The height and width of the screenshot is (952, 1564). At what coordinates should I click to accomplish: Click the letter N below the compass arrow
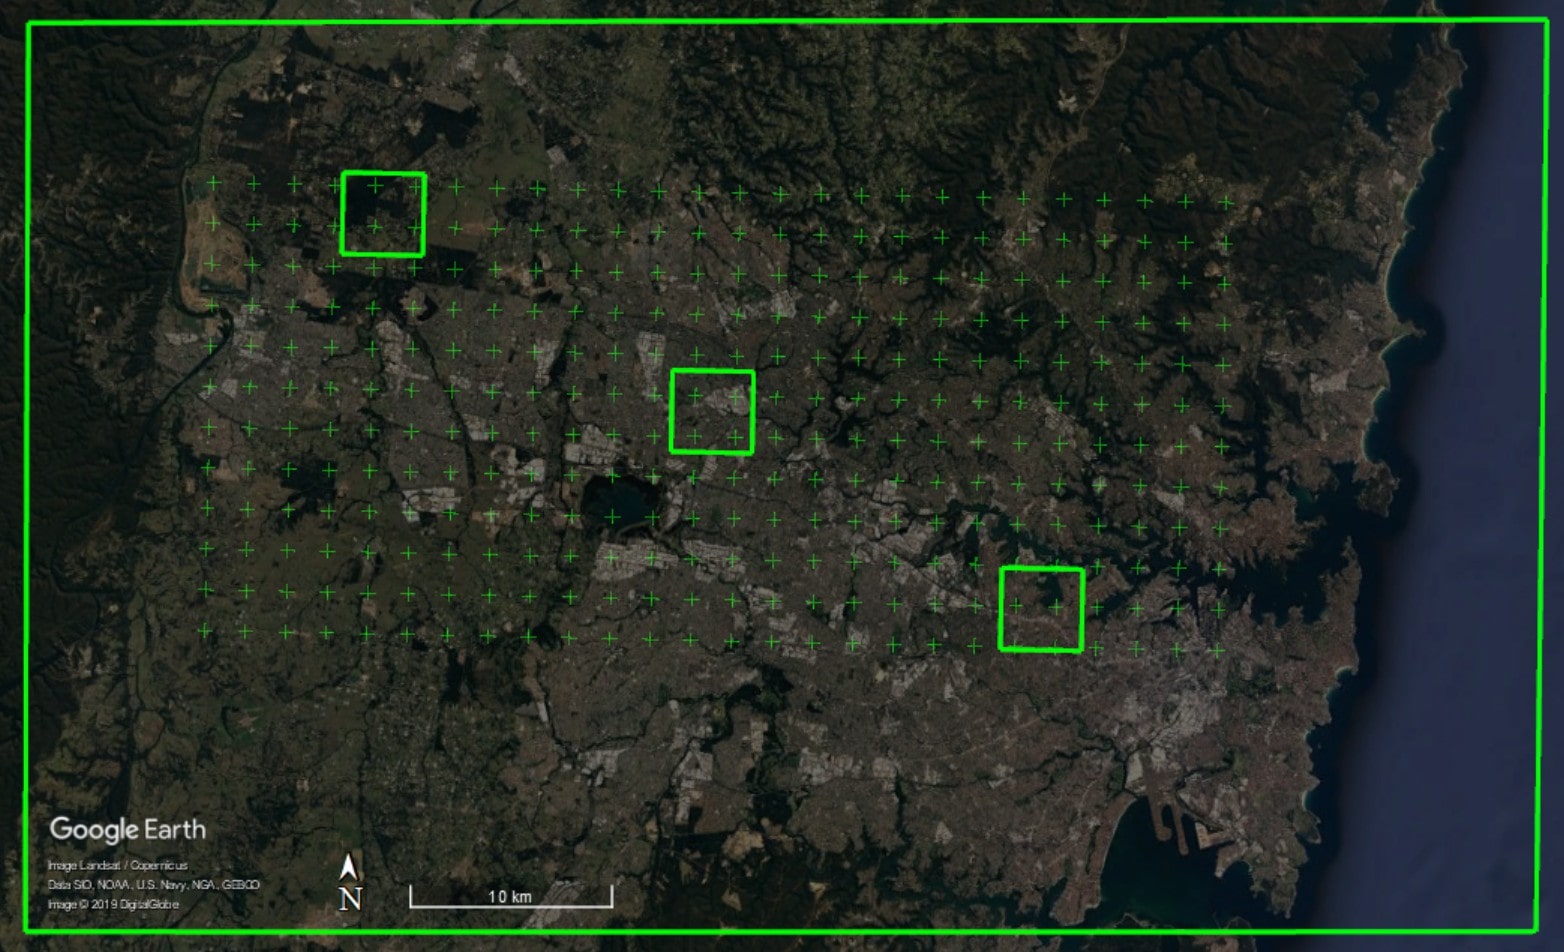[x=349, y=899]
